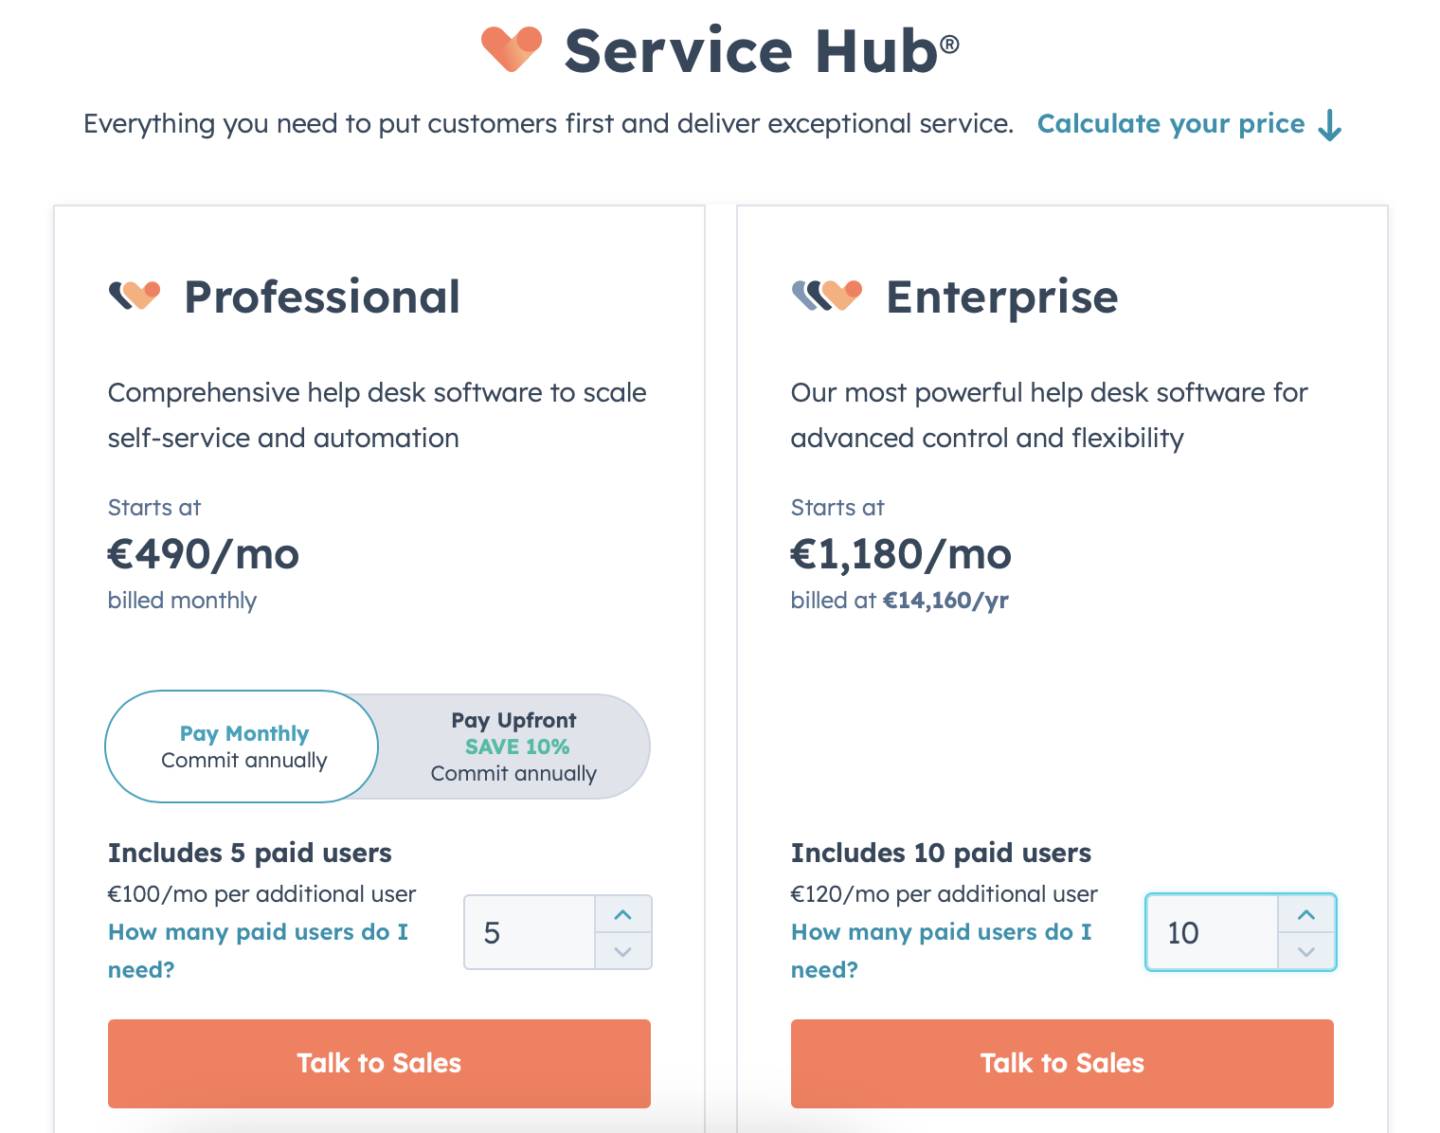Image resolution: width=1440 pixels, height=1133 pixels.
Task: Expand Professional paid users count control
Action: tap(530, 932)
